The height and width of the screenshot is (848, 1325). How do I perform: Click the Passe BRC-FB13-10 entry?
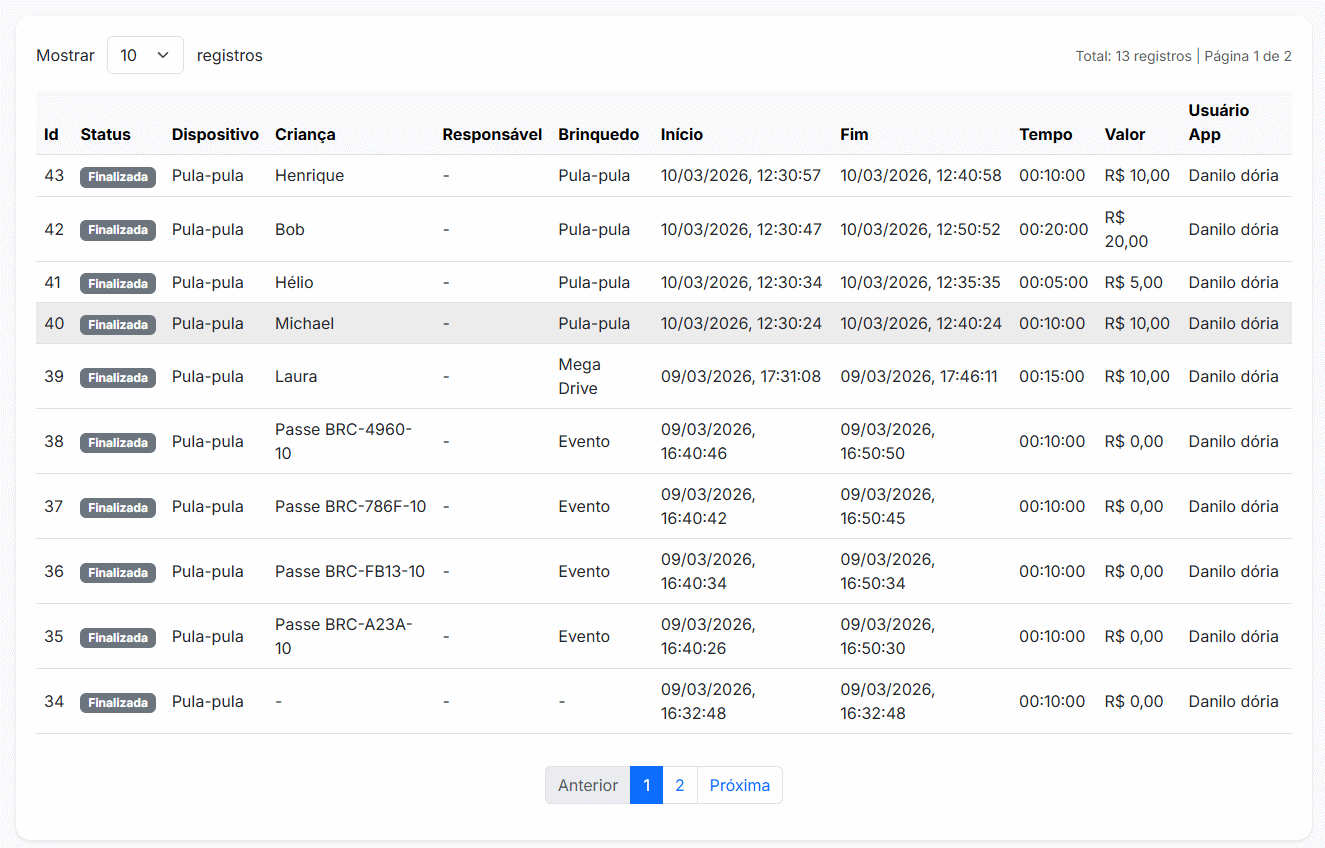(x=349, y=572)
